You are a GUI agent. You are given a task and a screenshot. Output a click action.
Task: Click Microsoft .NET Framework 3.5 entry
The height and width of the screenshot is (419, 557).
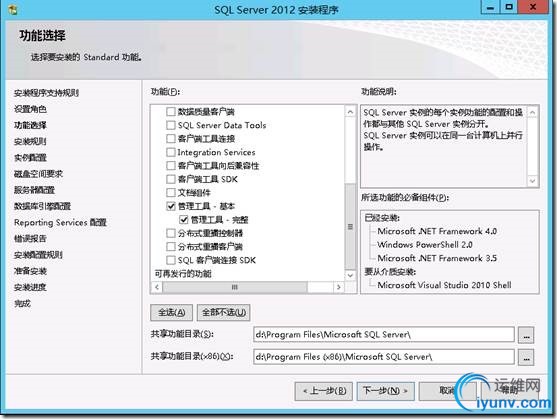point(437,258)
